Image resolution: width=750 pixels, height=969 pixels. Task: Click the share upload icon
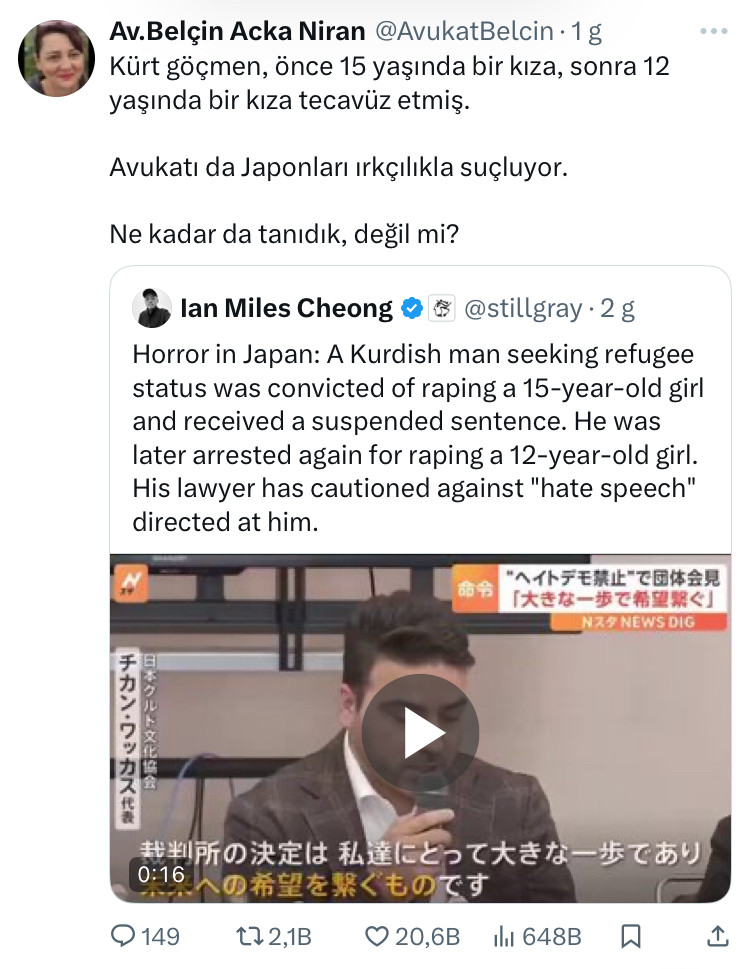click(x=717, y=936)
